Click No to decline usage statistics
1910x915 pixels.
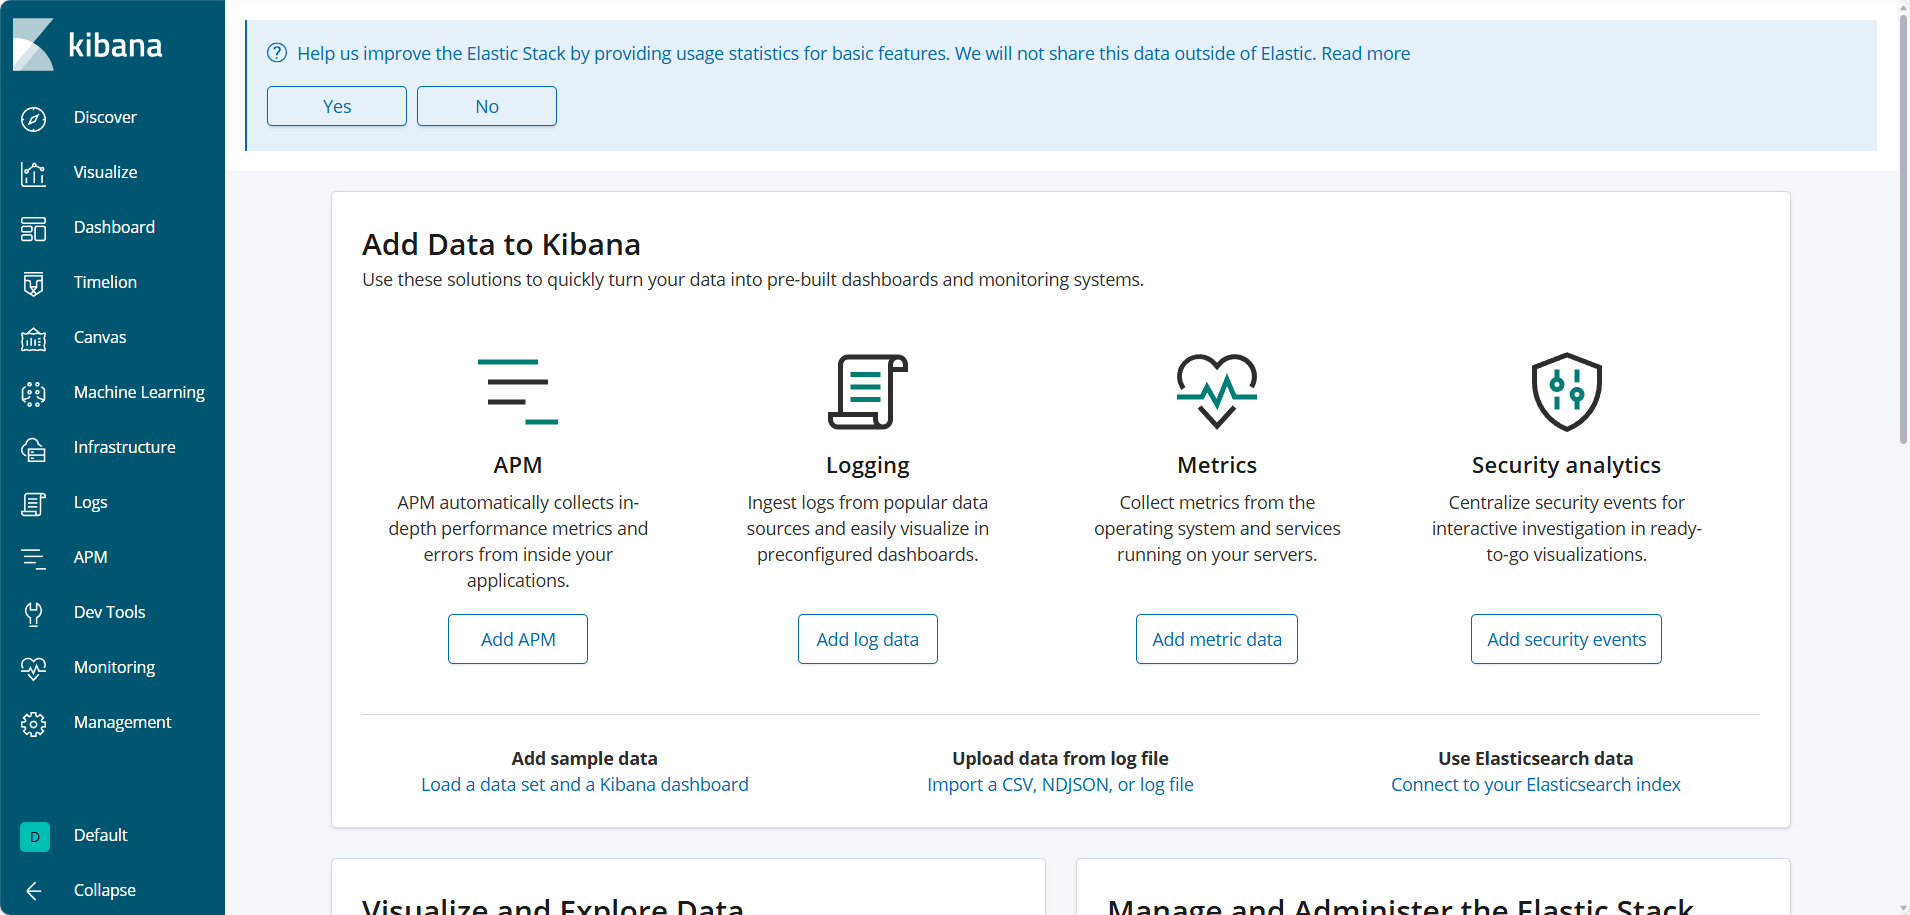click(487, 106)
